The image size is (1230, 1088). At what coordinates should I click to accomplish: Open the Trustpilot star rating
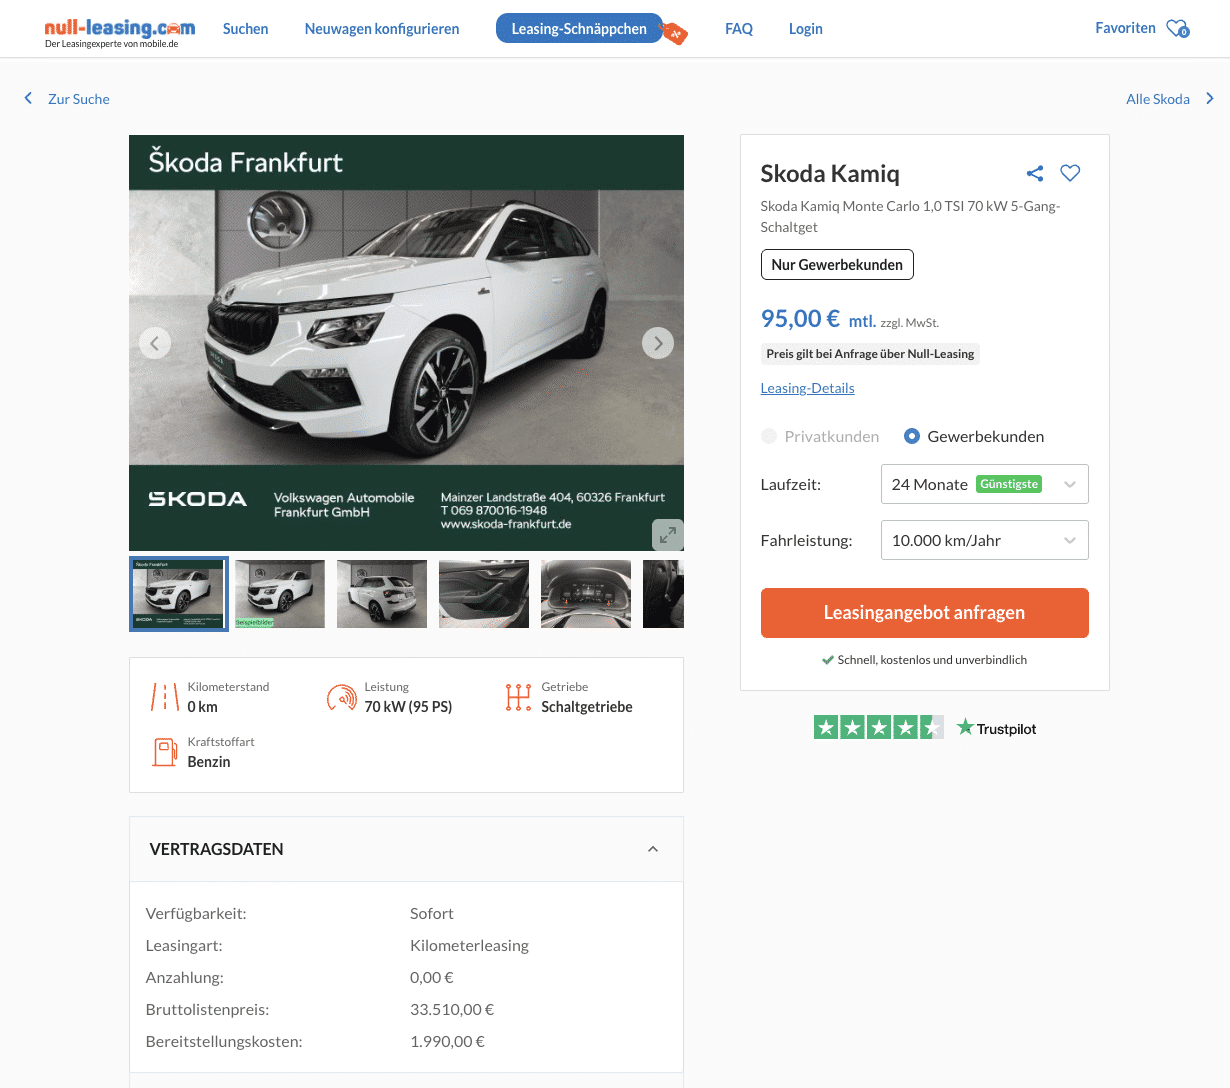coord(877,728)
